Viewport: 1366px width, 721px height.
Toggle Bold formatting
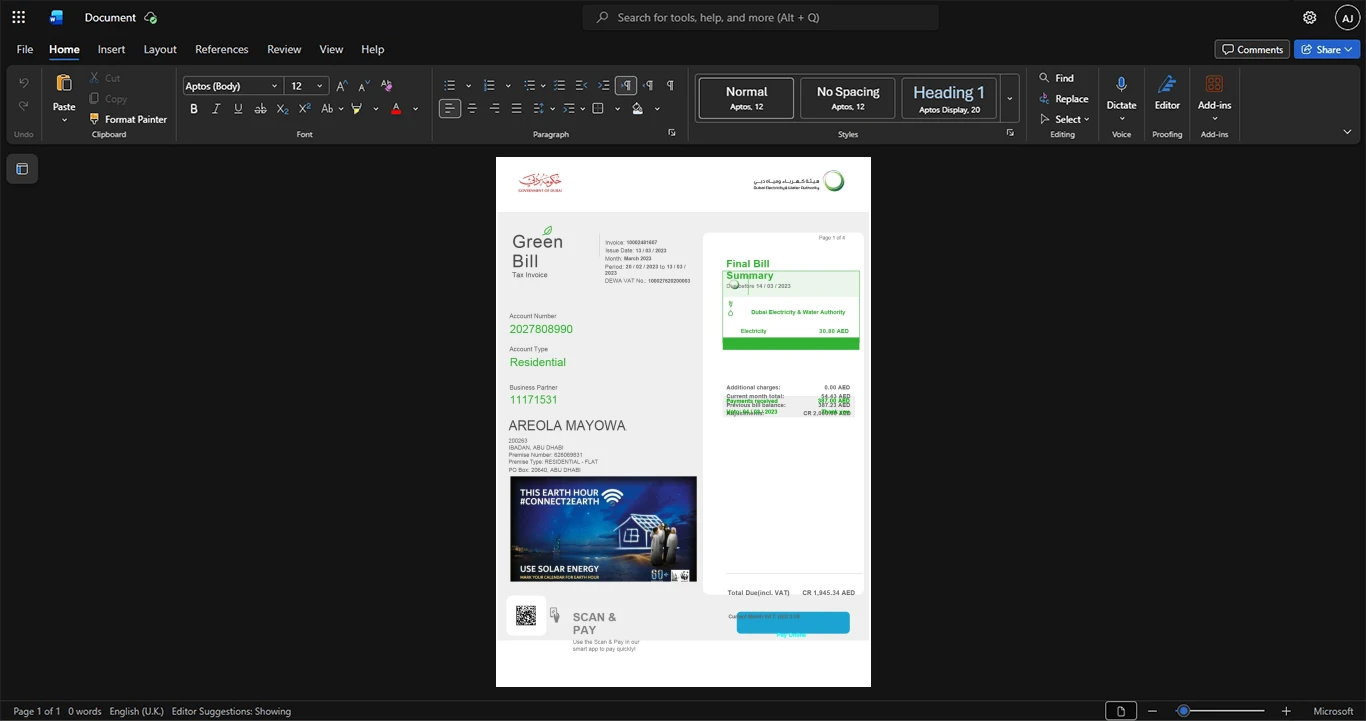[x=194, y=108]
